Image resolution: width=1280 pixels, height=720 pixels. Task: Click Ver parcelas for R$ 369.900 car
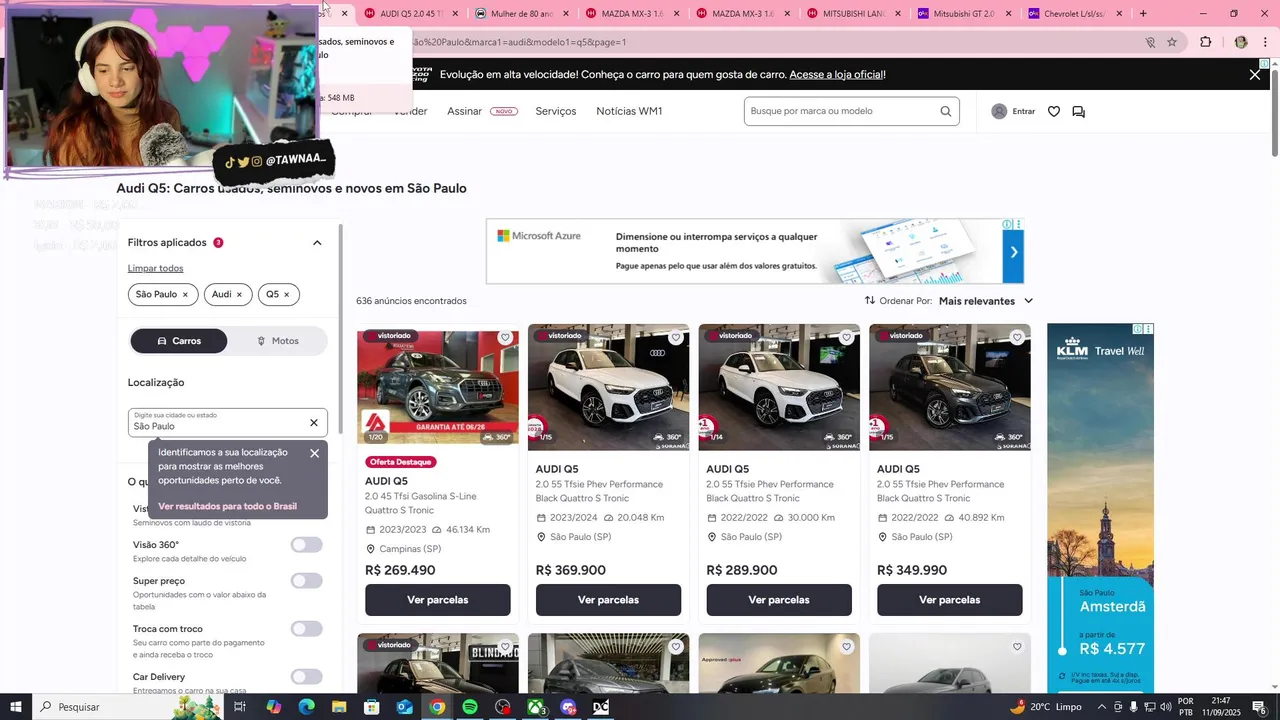point(608,600)
